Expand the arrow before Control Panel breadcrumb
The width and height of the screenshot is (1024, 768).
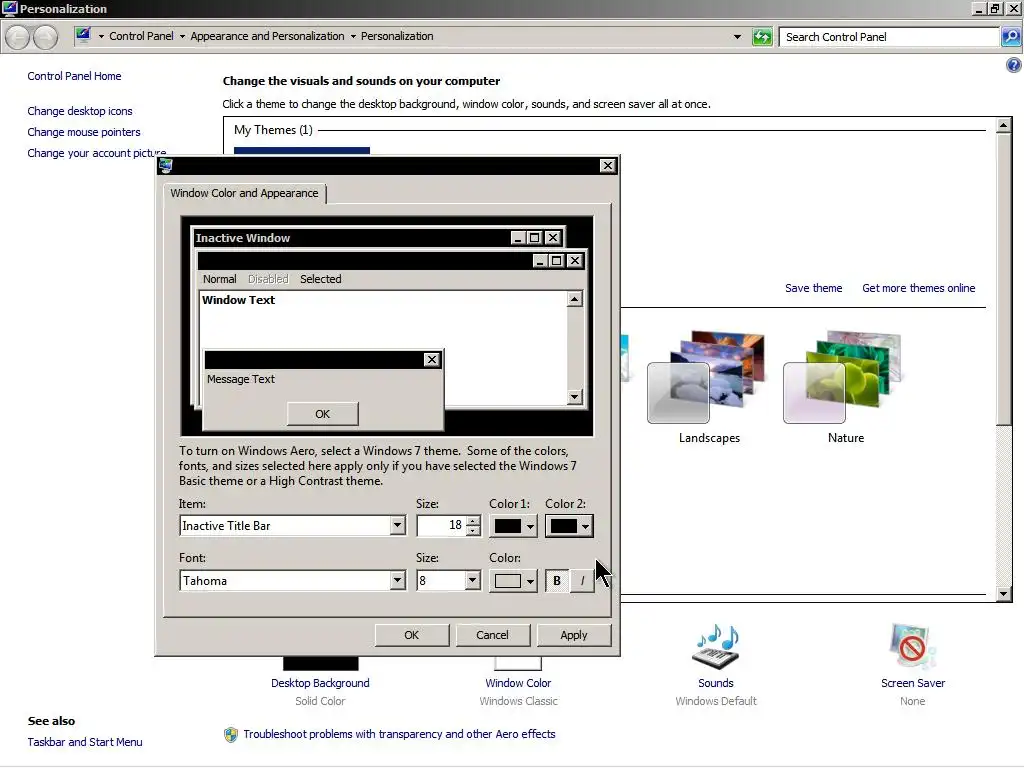[101, 37]
